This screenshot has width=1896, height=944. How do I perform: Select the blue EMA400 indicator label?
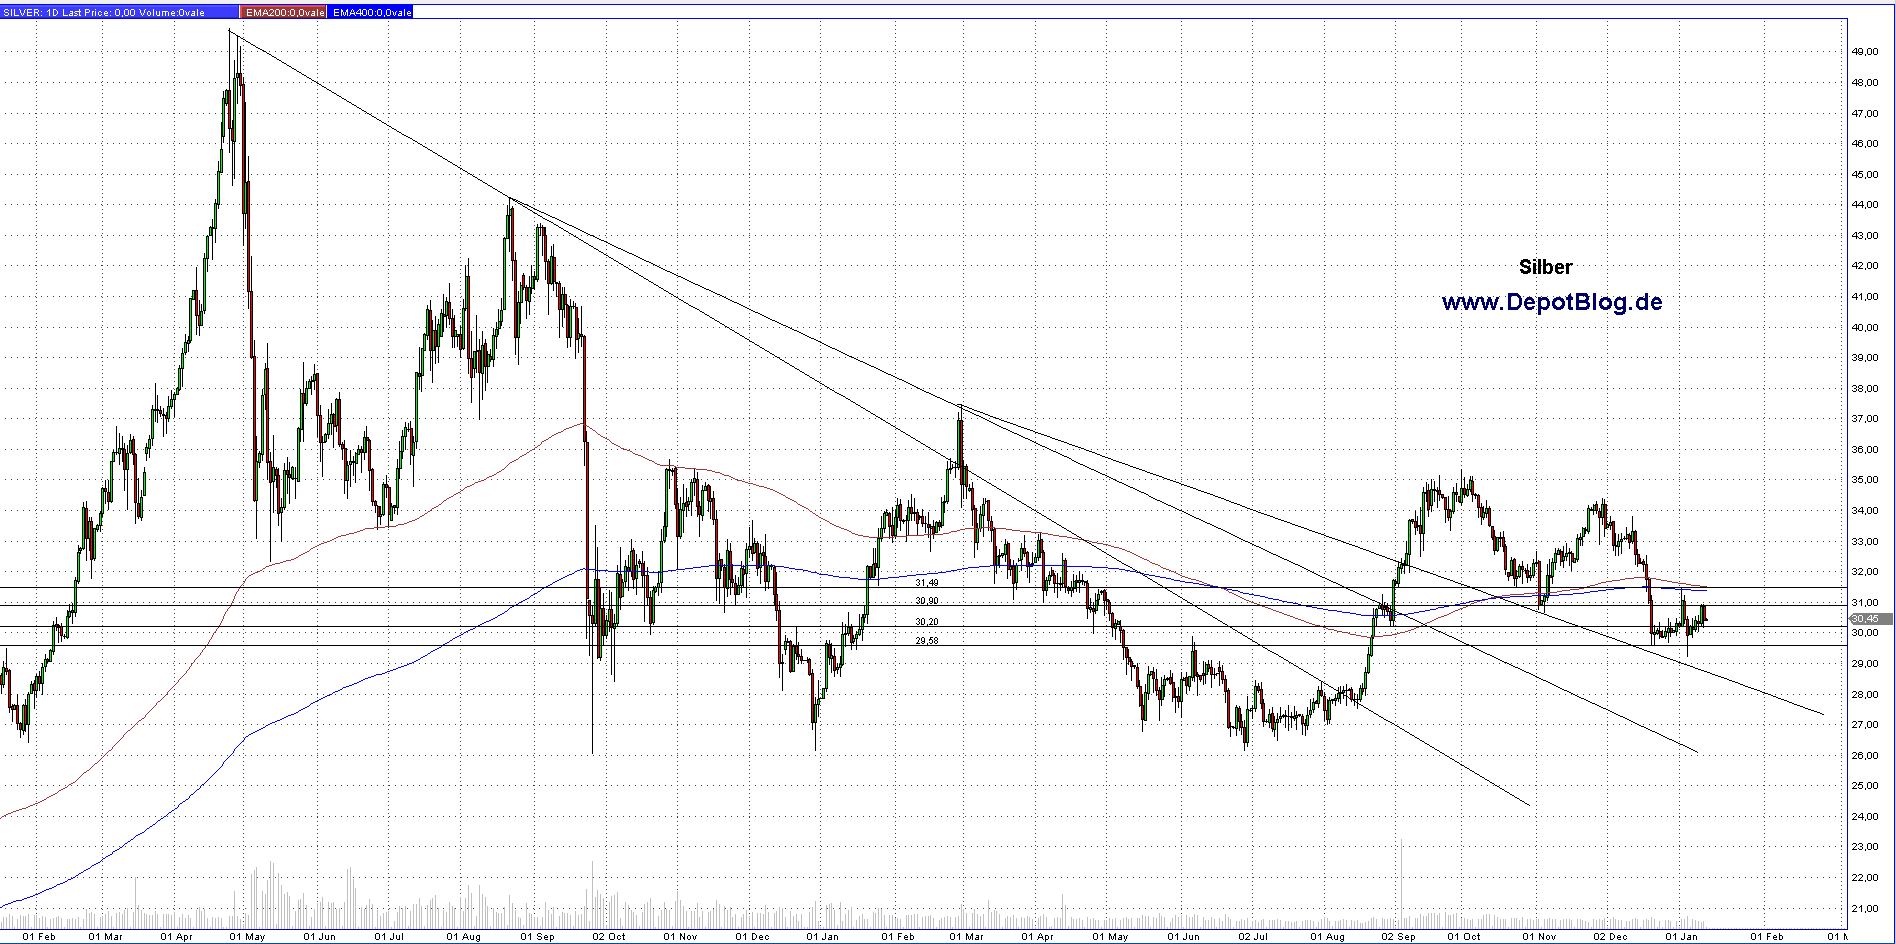[x=370, y=12]
